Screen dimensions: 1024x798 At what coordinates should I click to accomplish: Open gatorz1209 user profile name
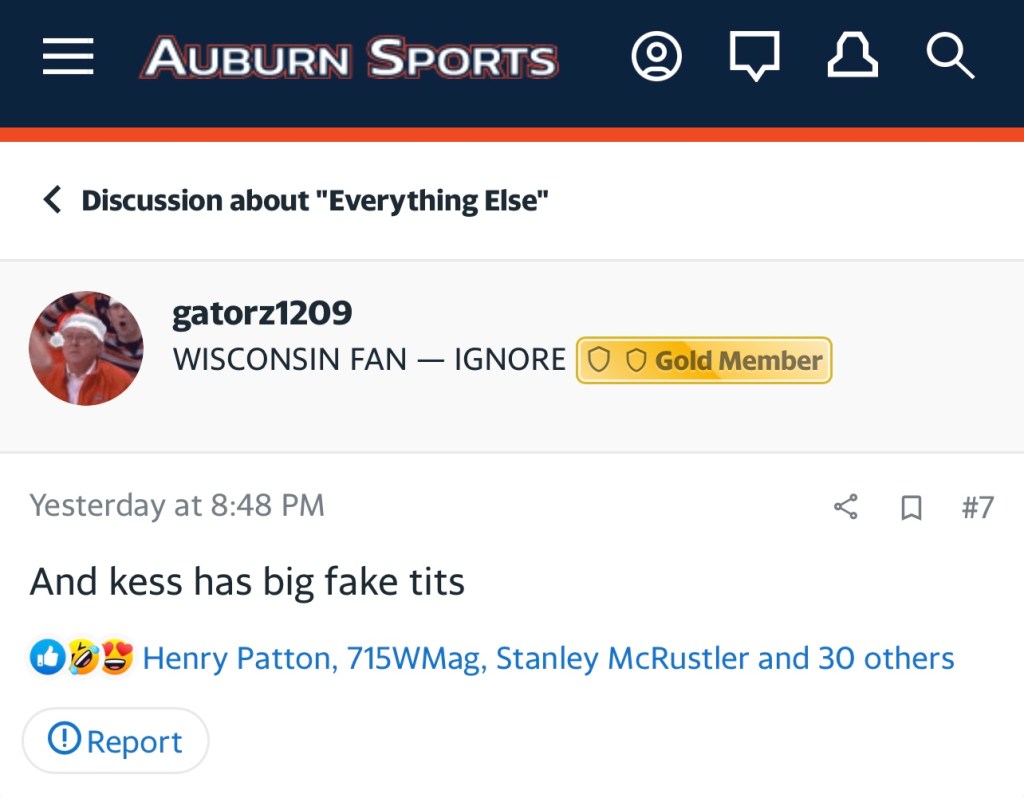point(262,313)
